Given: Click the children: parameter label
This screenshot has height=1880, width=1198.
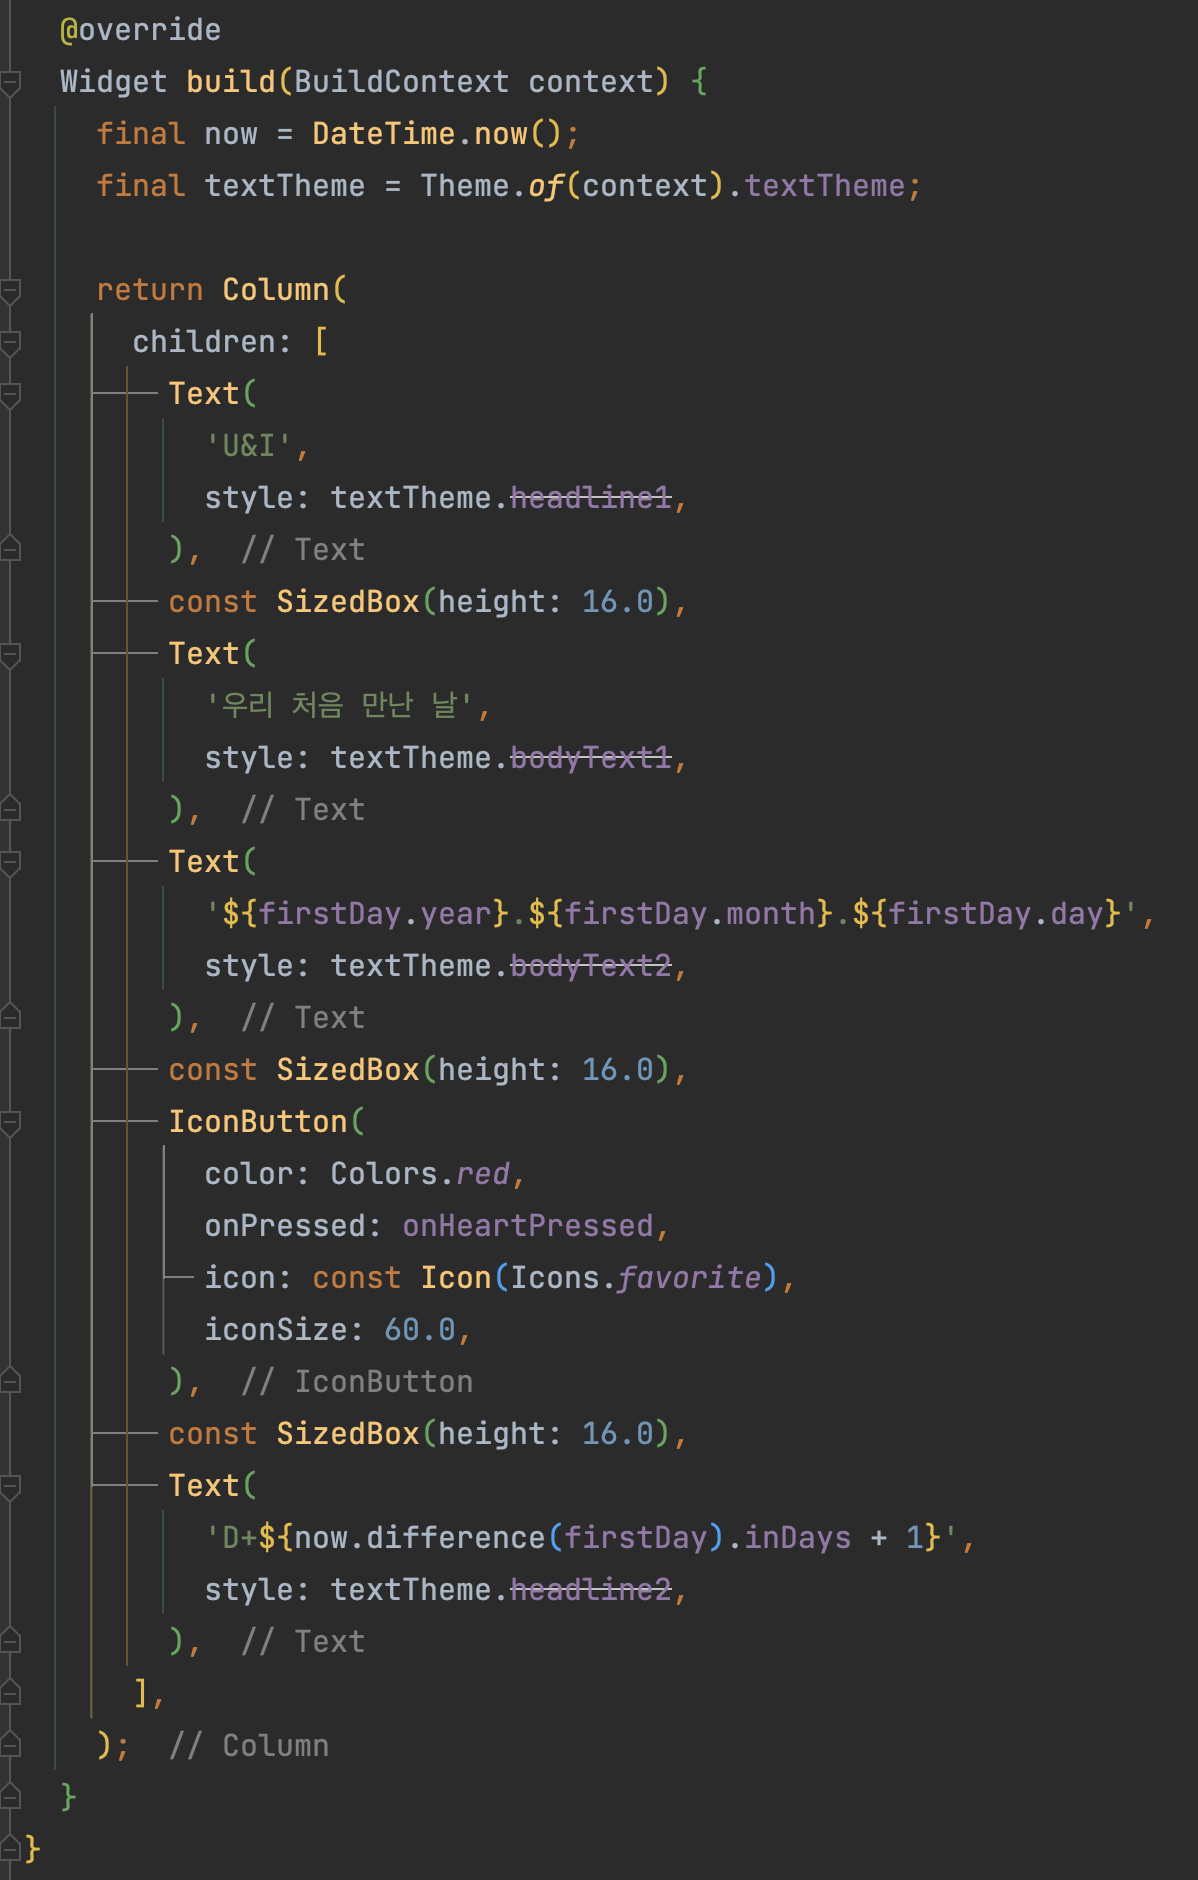Looking at the screenshot, I should [x=212, y=342].
